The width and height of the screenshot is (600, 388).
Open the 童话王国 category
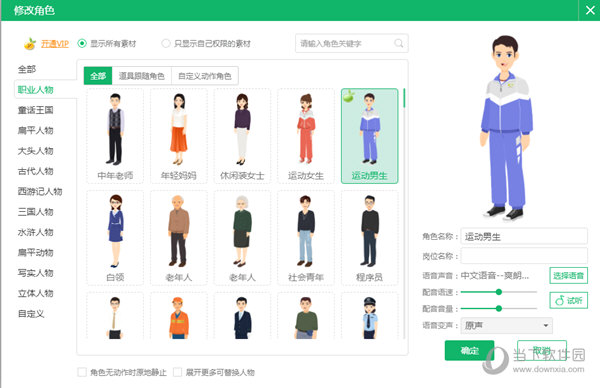pos(36,110)
